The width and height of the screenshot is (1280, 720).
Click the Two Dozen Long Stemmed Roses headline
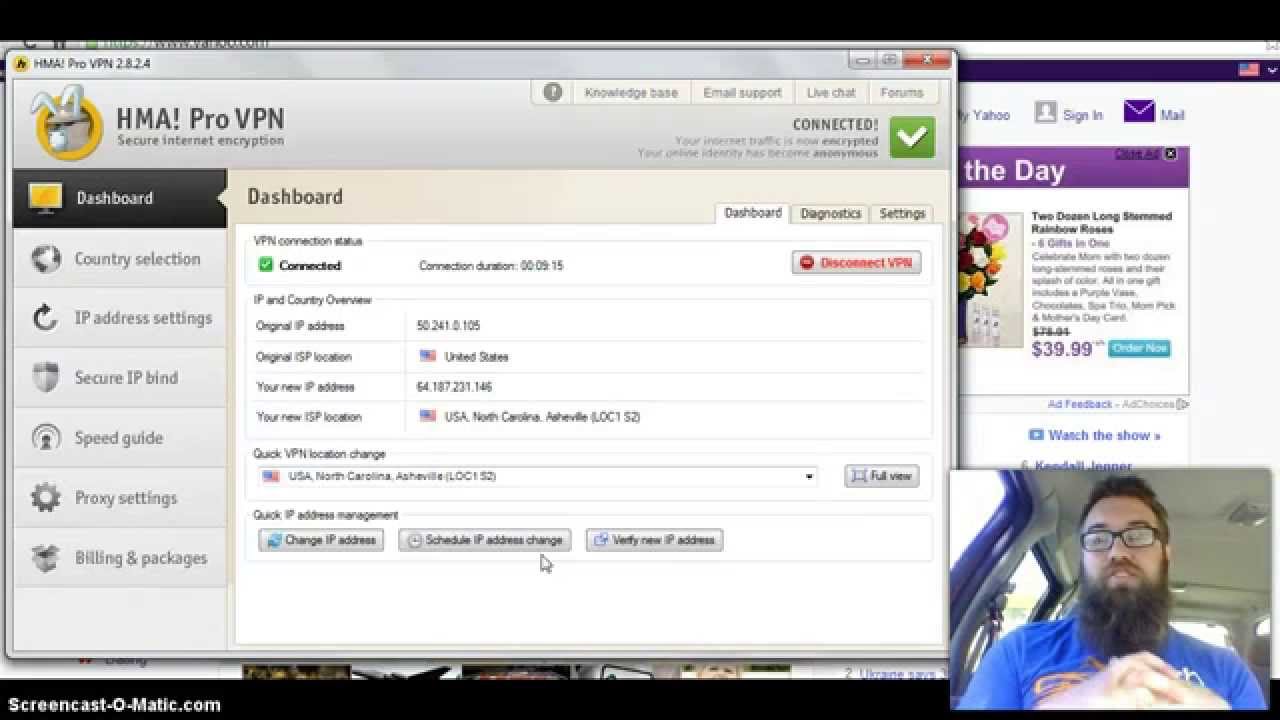tap(1101, 222)
